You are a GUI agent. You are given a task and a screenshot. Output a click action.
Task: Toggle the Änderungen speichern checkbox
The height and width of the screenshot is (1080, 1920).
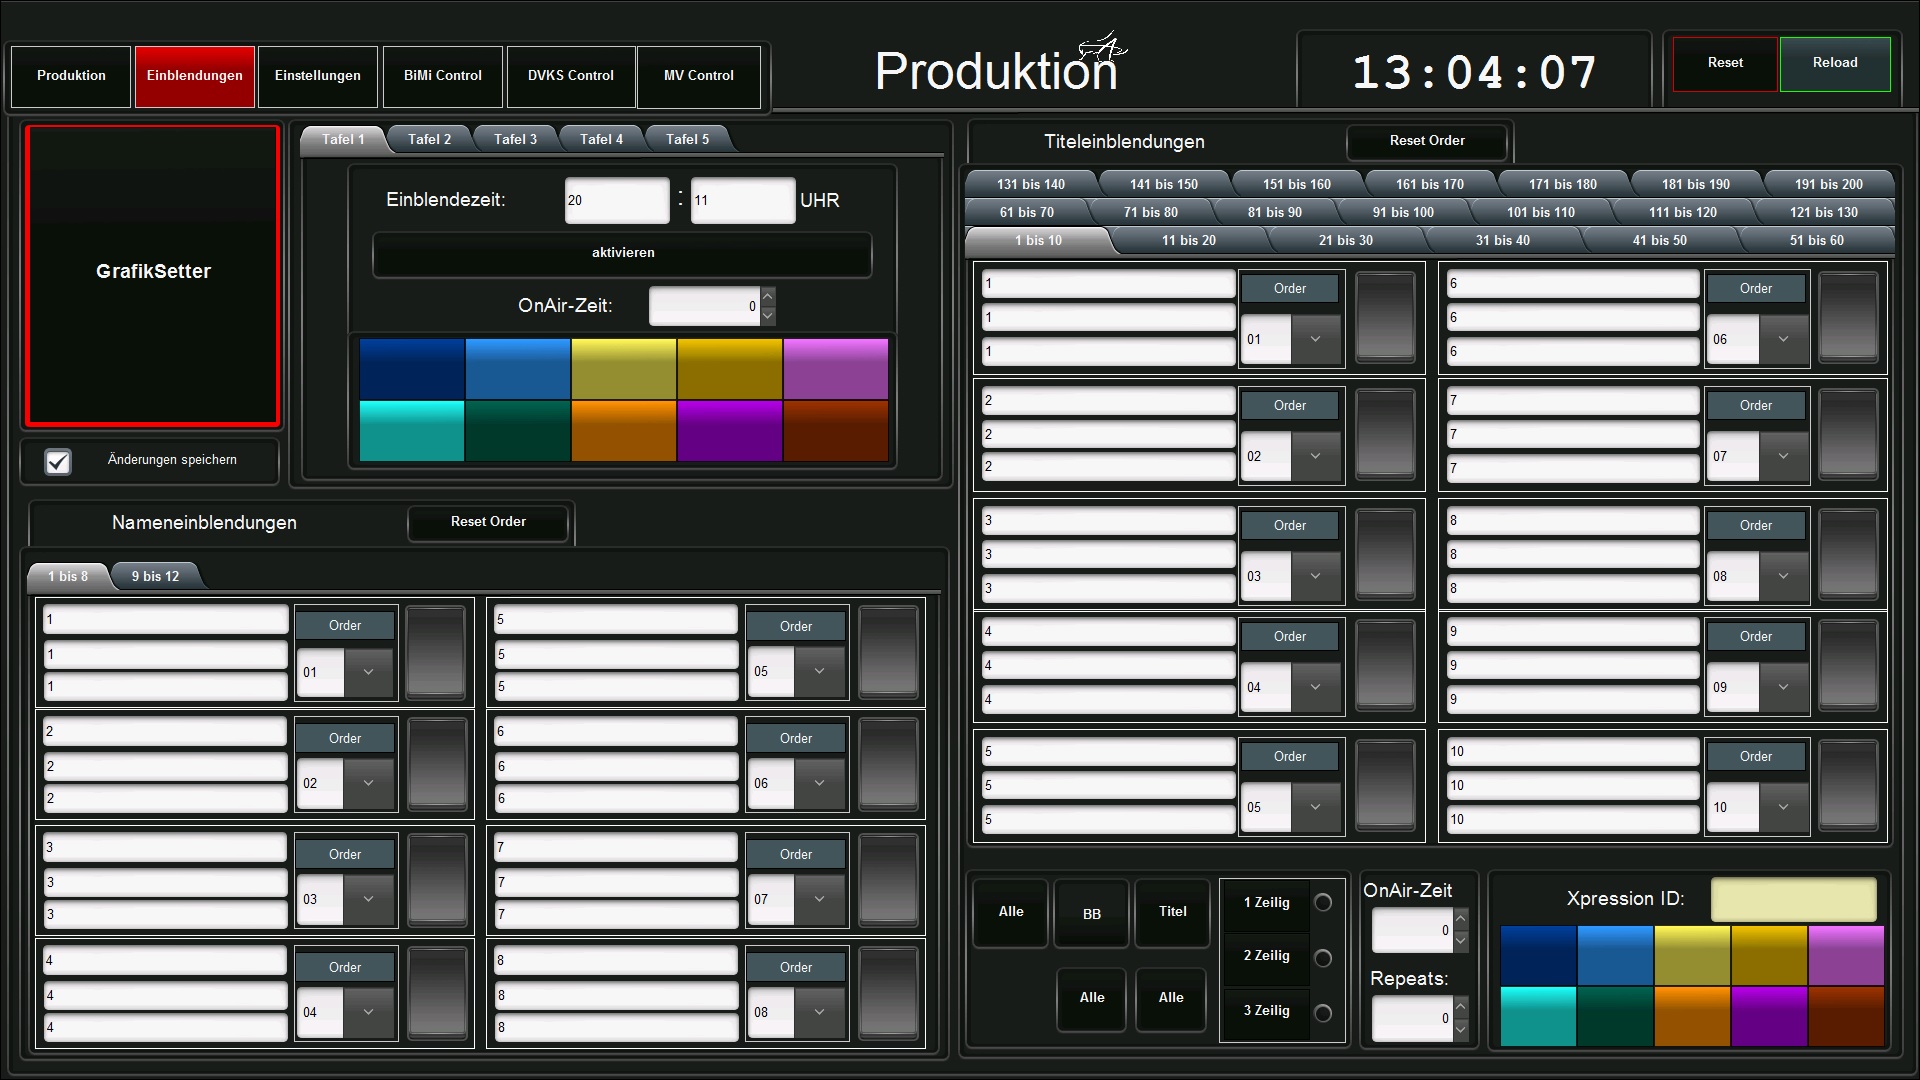pos(58,461)
